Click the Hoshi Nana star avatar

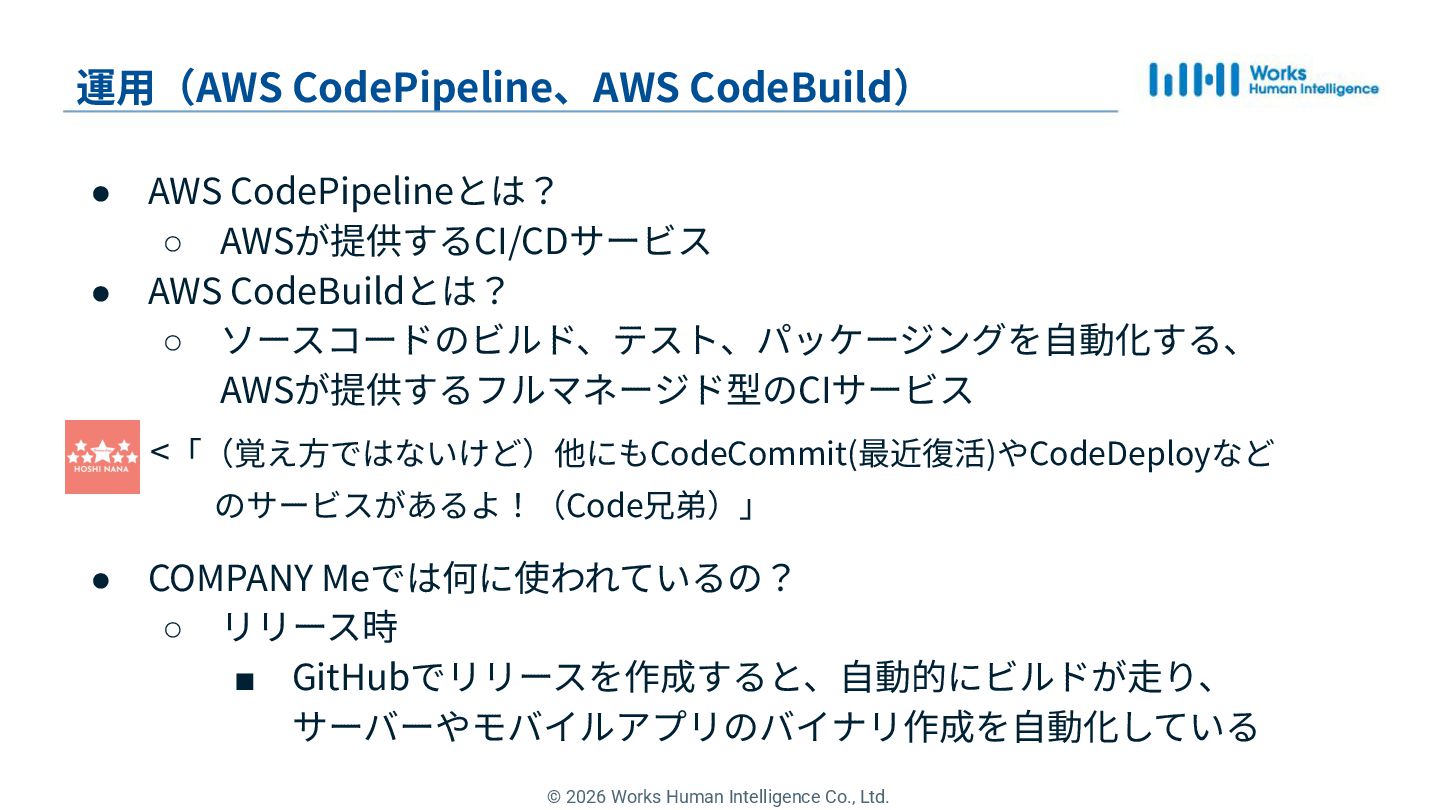tap(102, 457)
